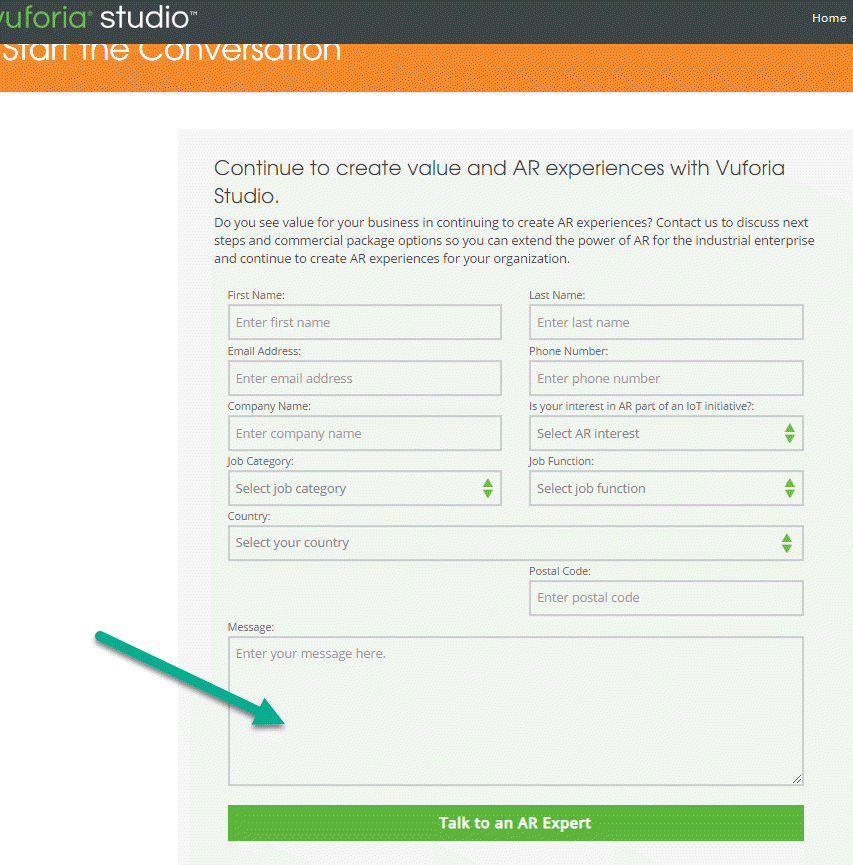Expand the Select AR interest dropdown

coord(665,434)
